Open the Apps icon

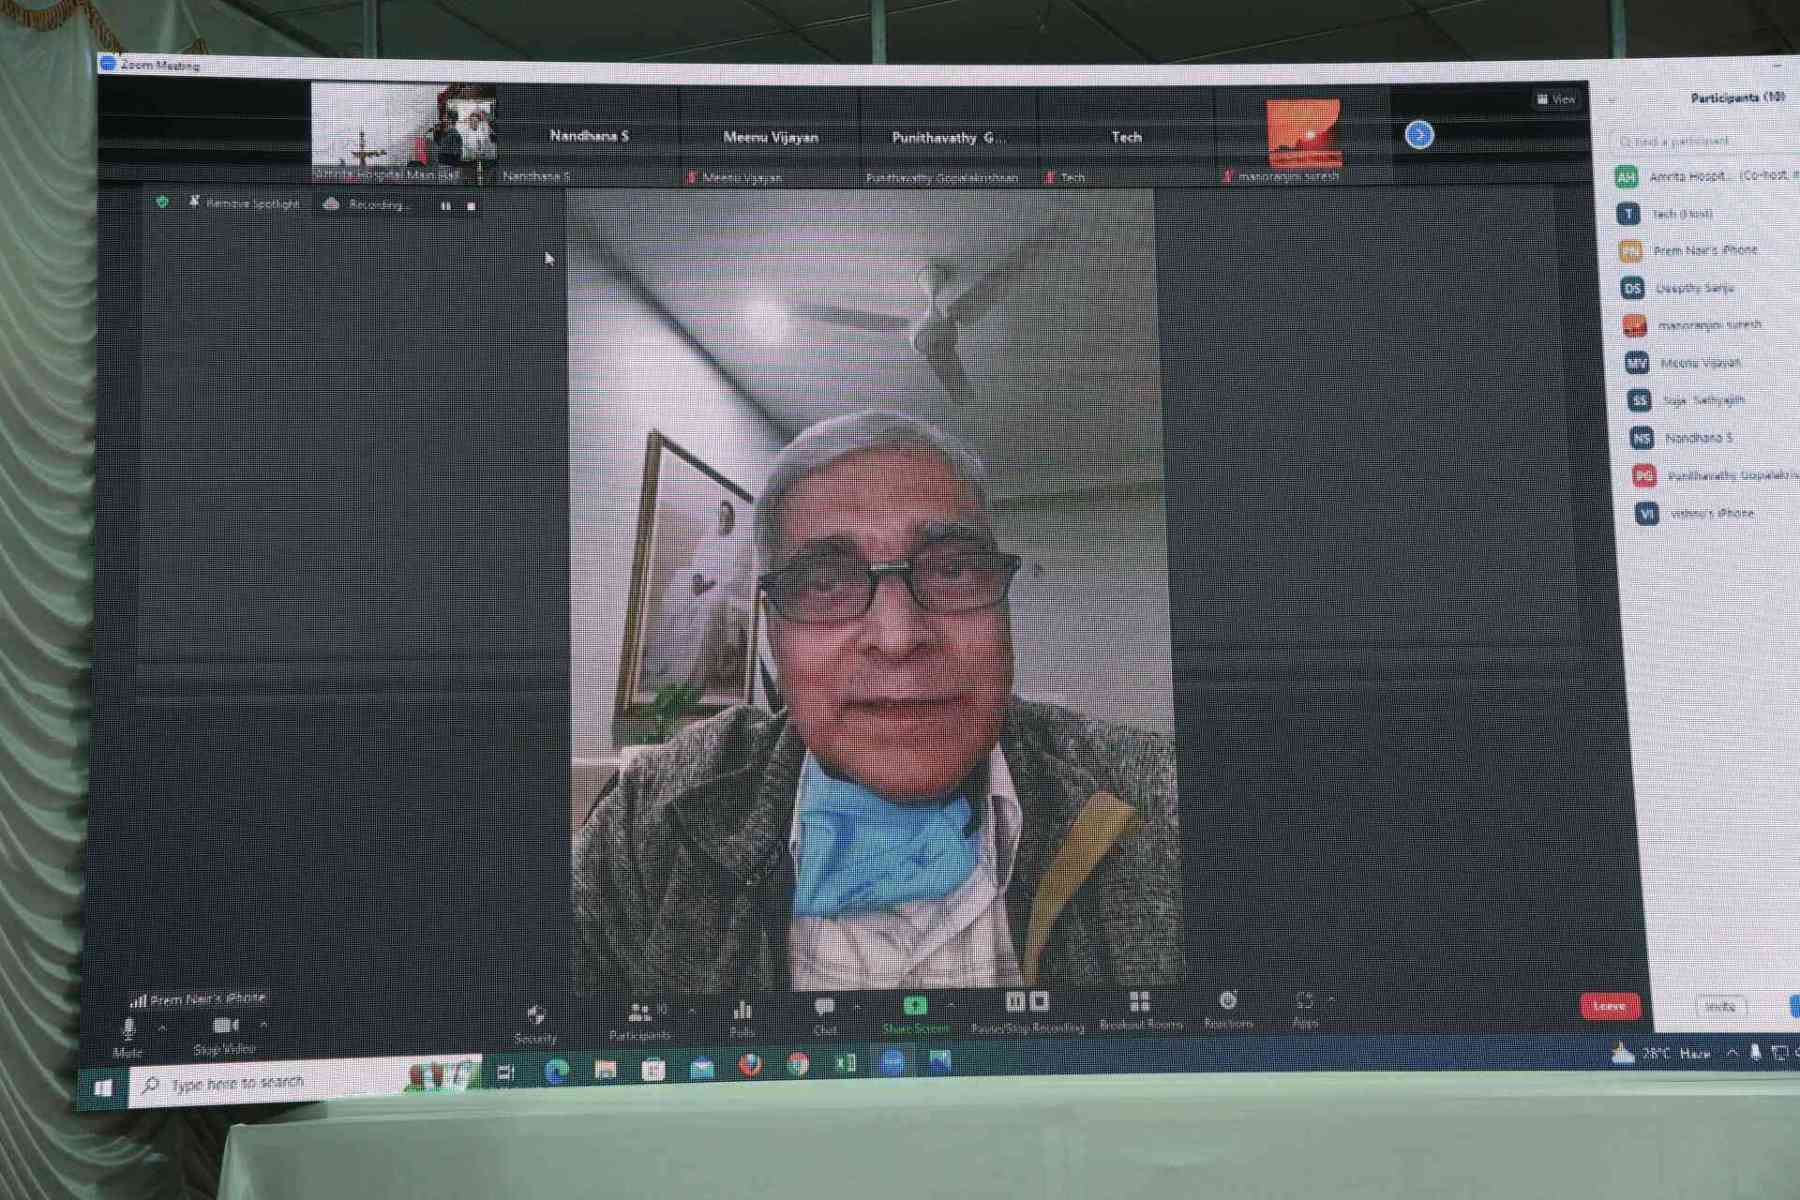[1304, 1000]
